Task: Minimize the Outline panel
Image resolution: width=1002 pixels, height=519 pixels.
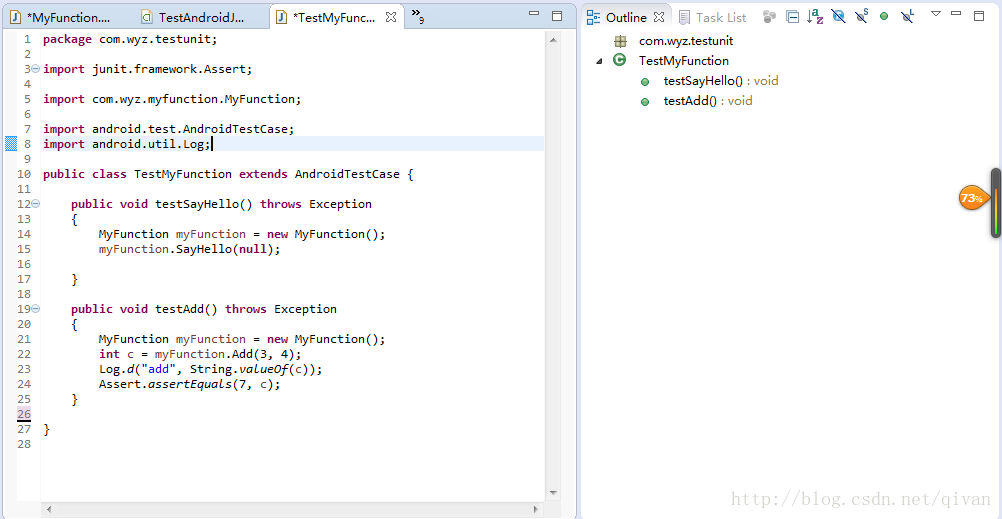Action: (x=957, y=13)
